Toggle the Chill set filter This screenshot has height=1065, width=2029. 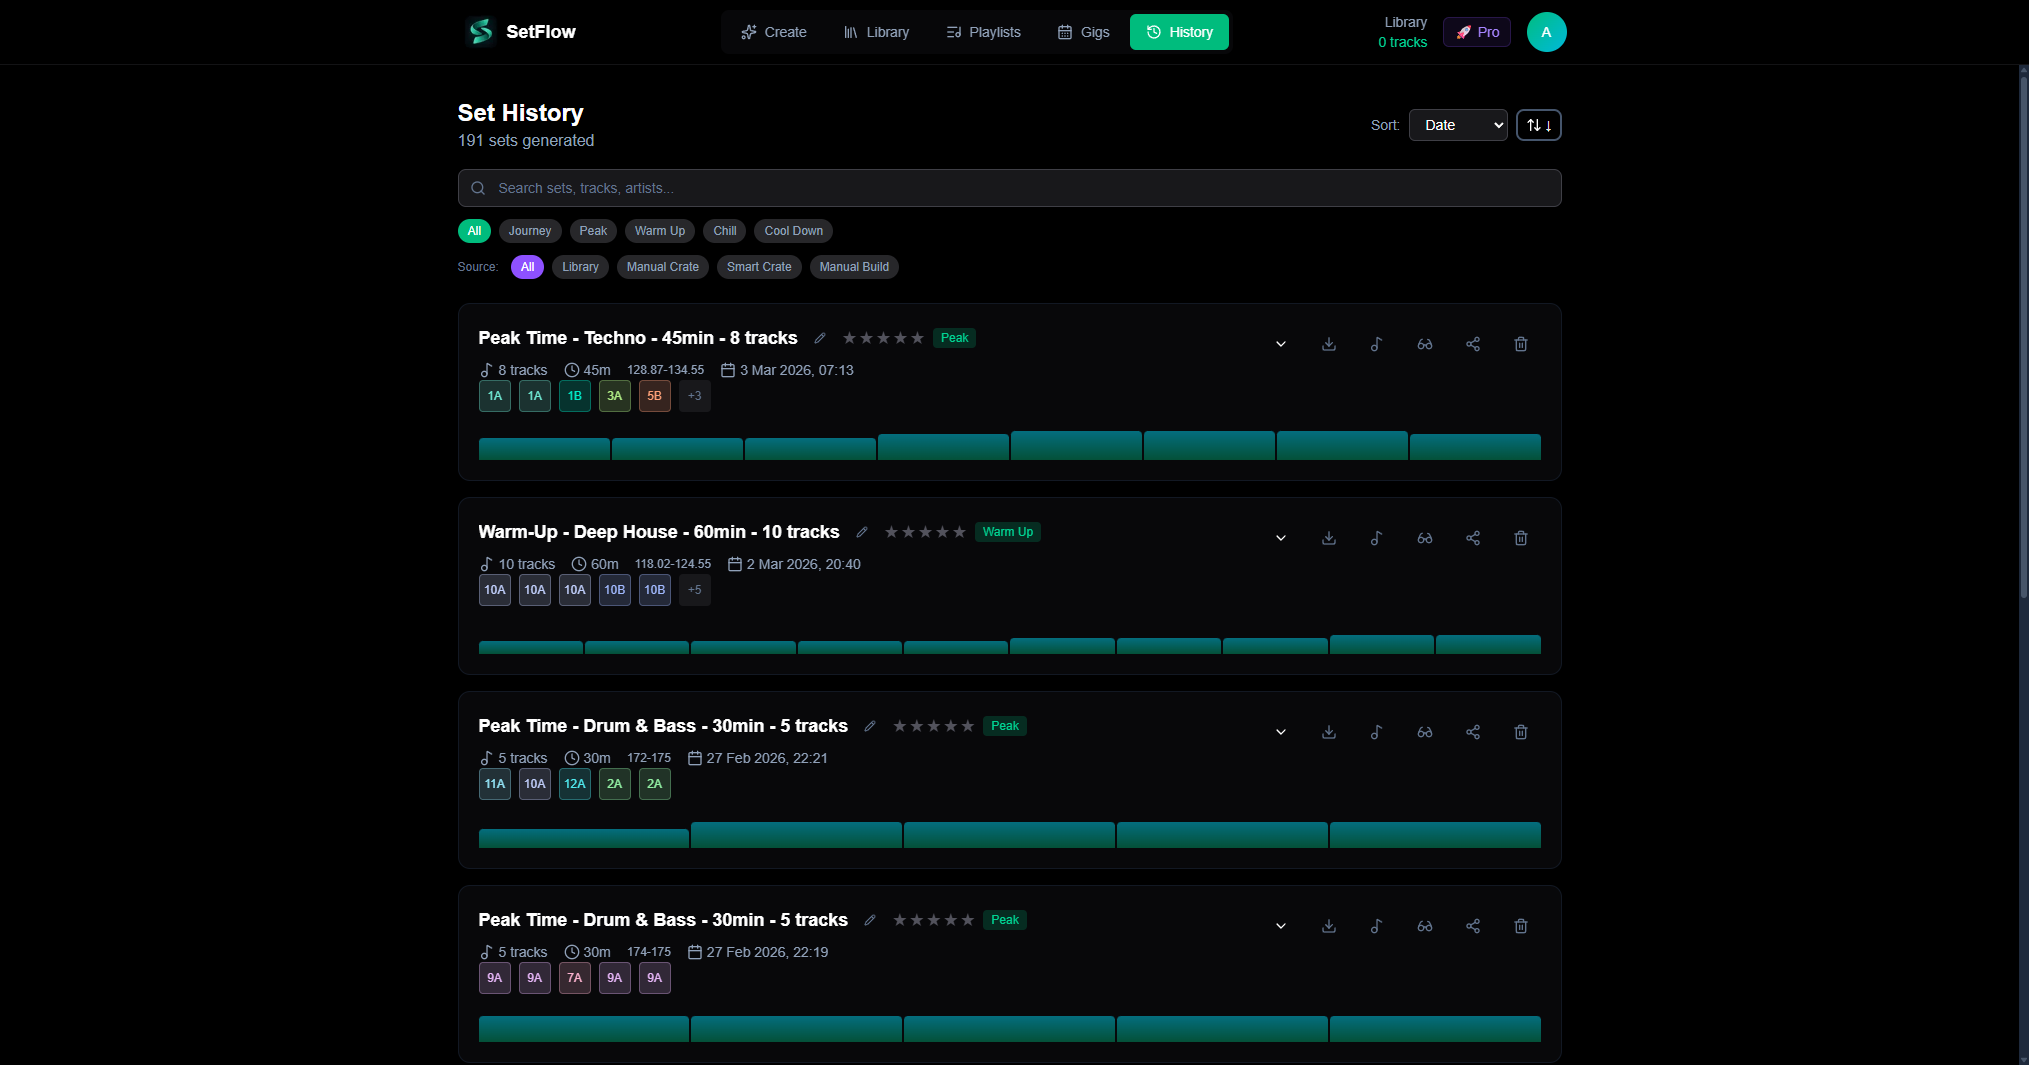point(724,231)
